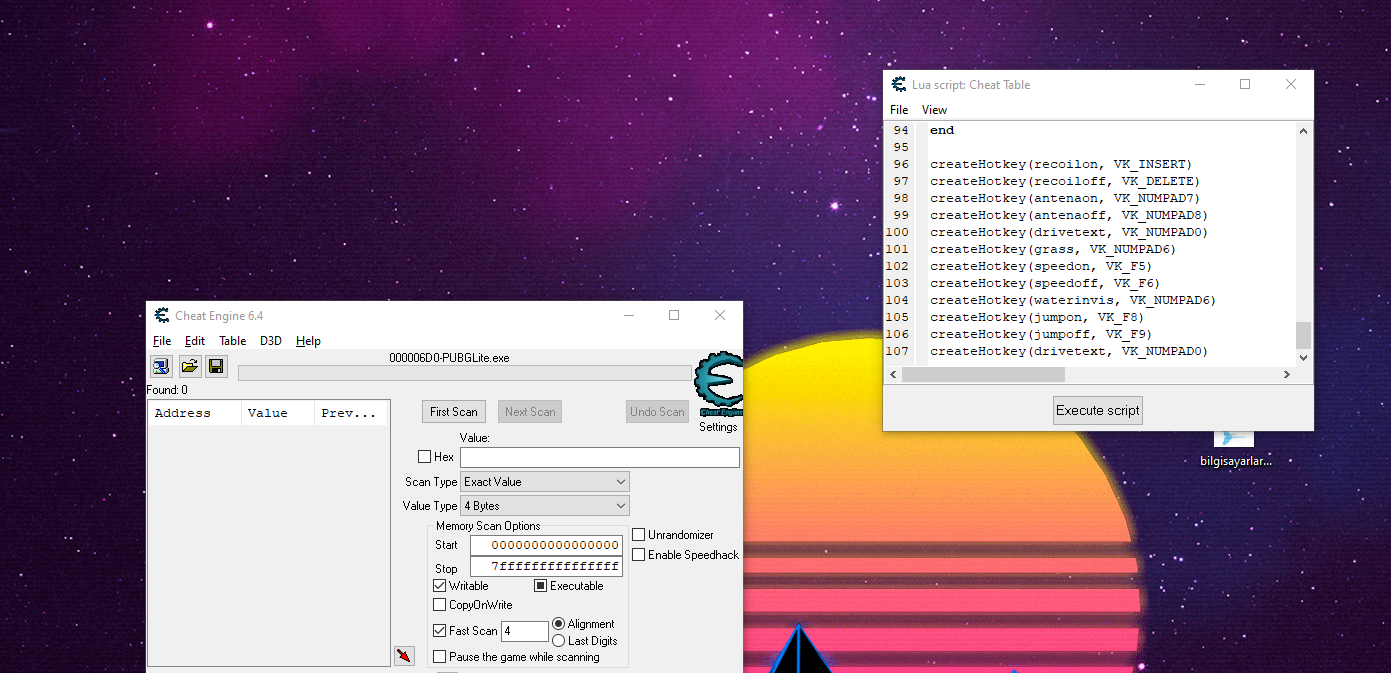This screenshot has height=673, width=1391.
Task: Enable the Unrandomizer checkbox
Action: click(x=638, y=535)
